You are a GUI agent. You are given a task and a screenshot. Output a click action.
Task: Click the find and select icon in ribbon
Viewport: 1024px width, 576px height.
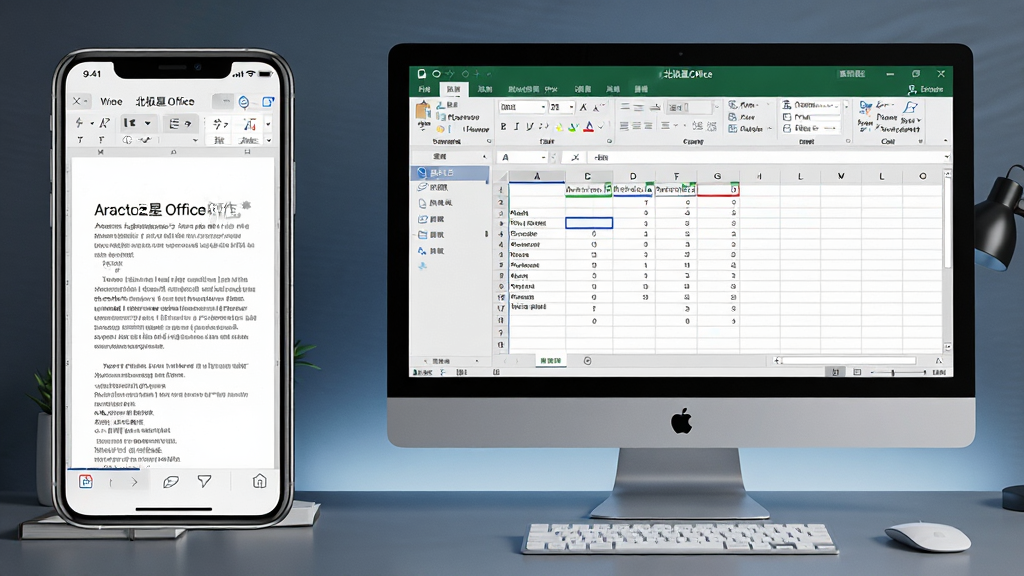tap(910, 108)
